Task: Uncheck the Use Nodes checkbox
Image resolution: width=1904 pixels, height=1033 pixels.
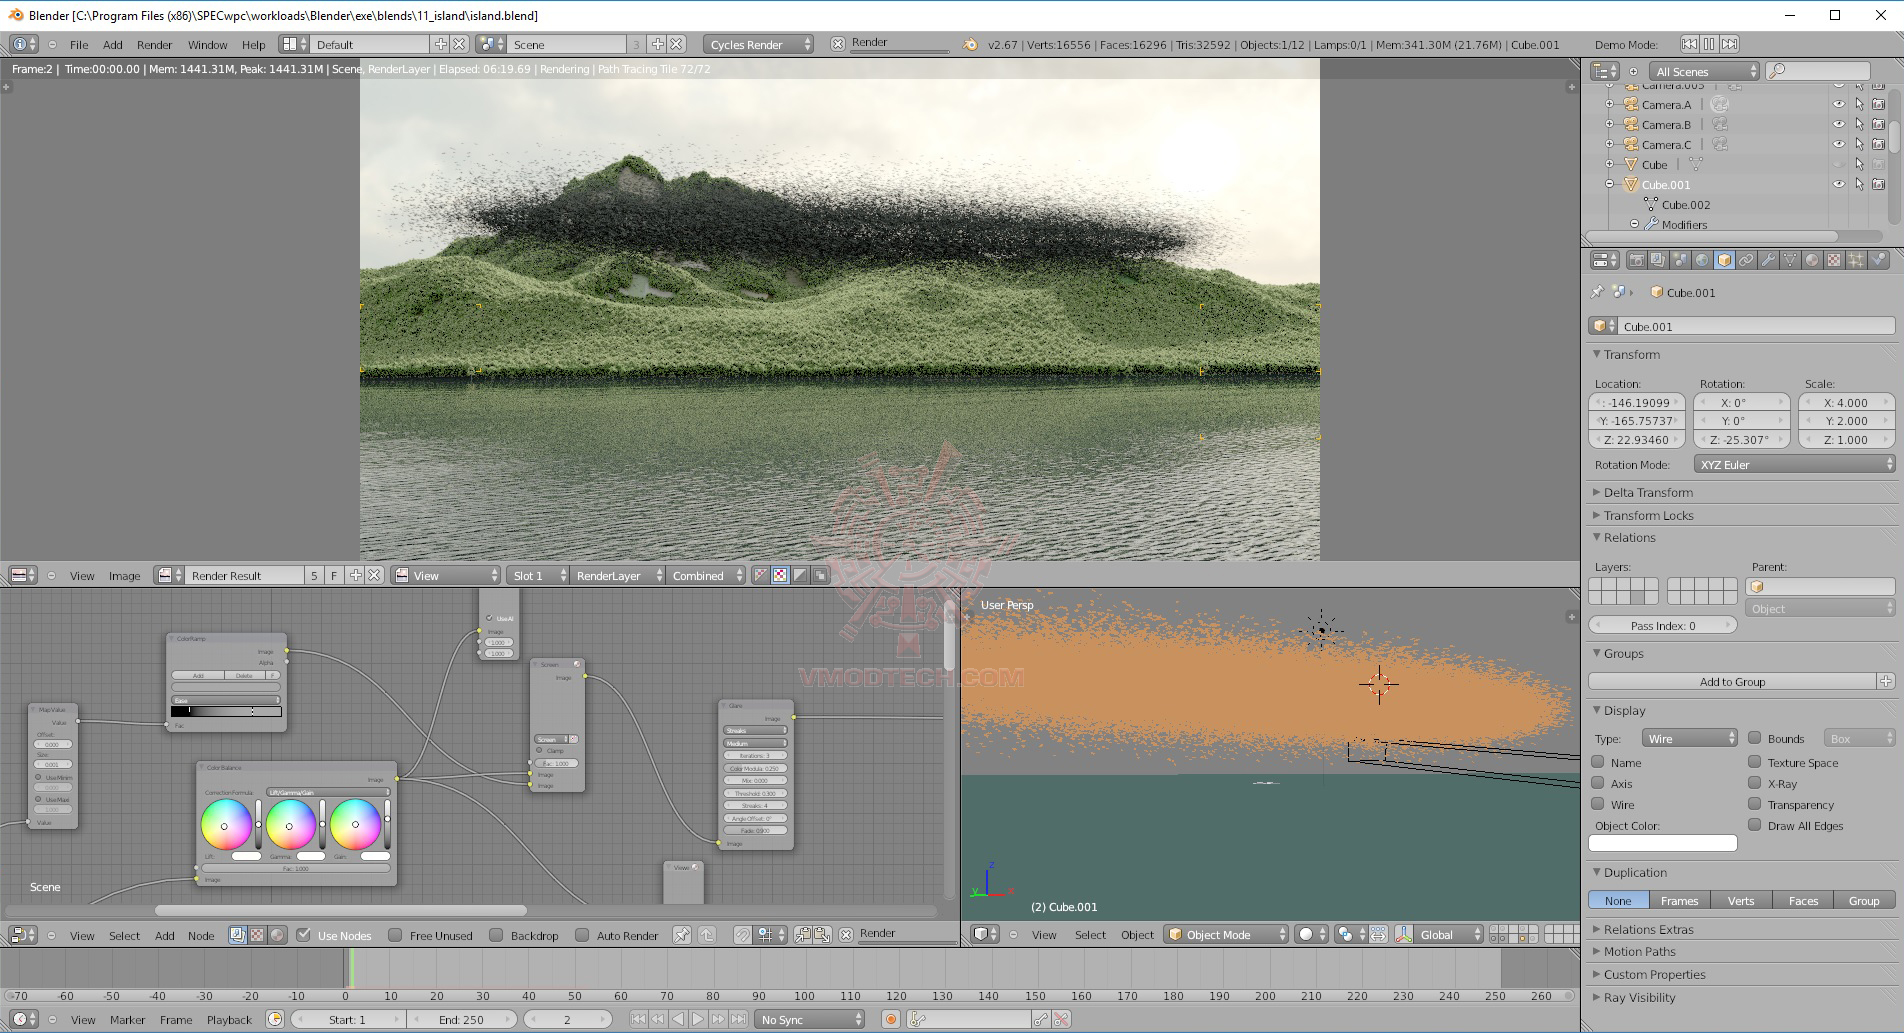Action: 304,935
